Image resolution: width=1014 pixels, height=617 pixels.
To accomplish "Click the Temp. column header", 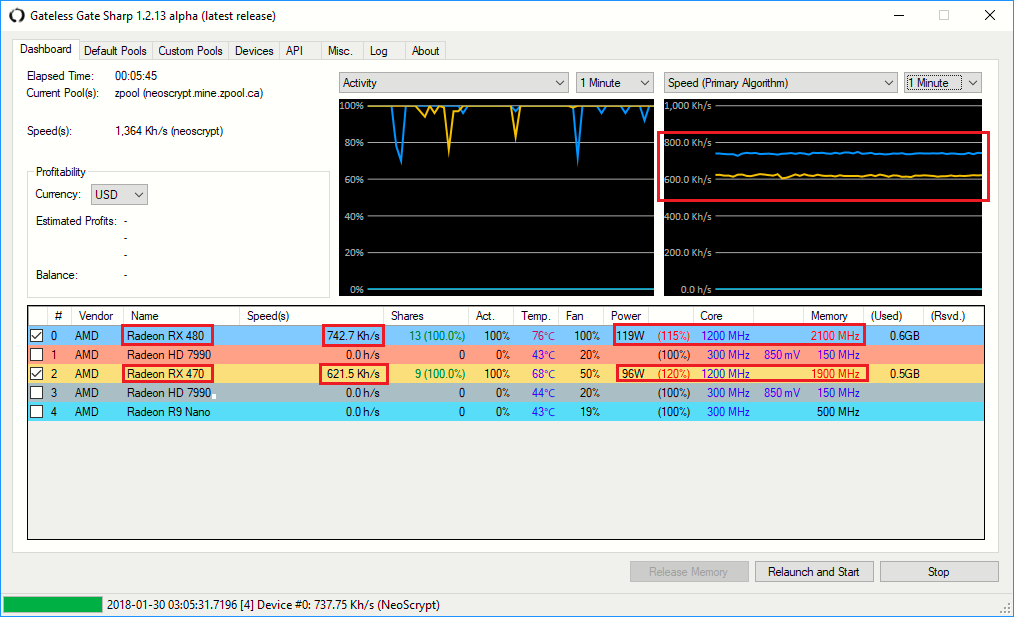I will [536, 316].
